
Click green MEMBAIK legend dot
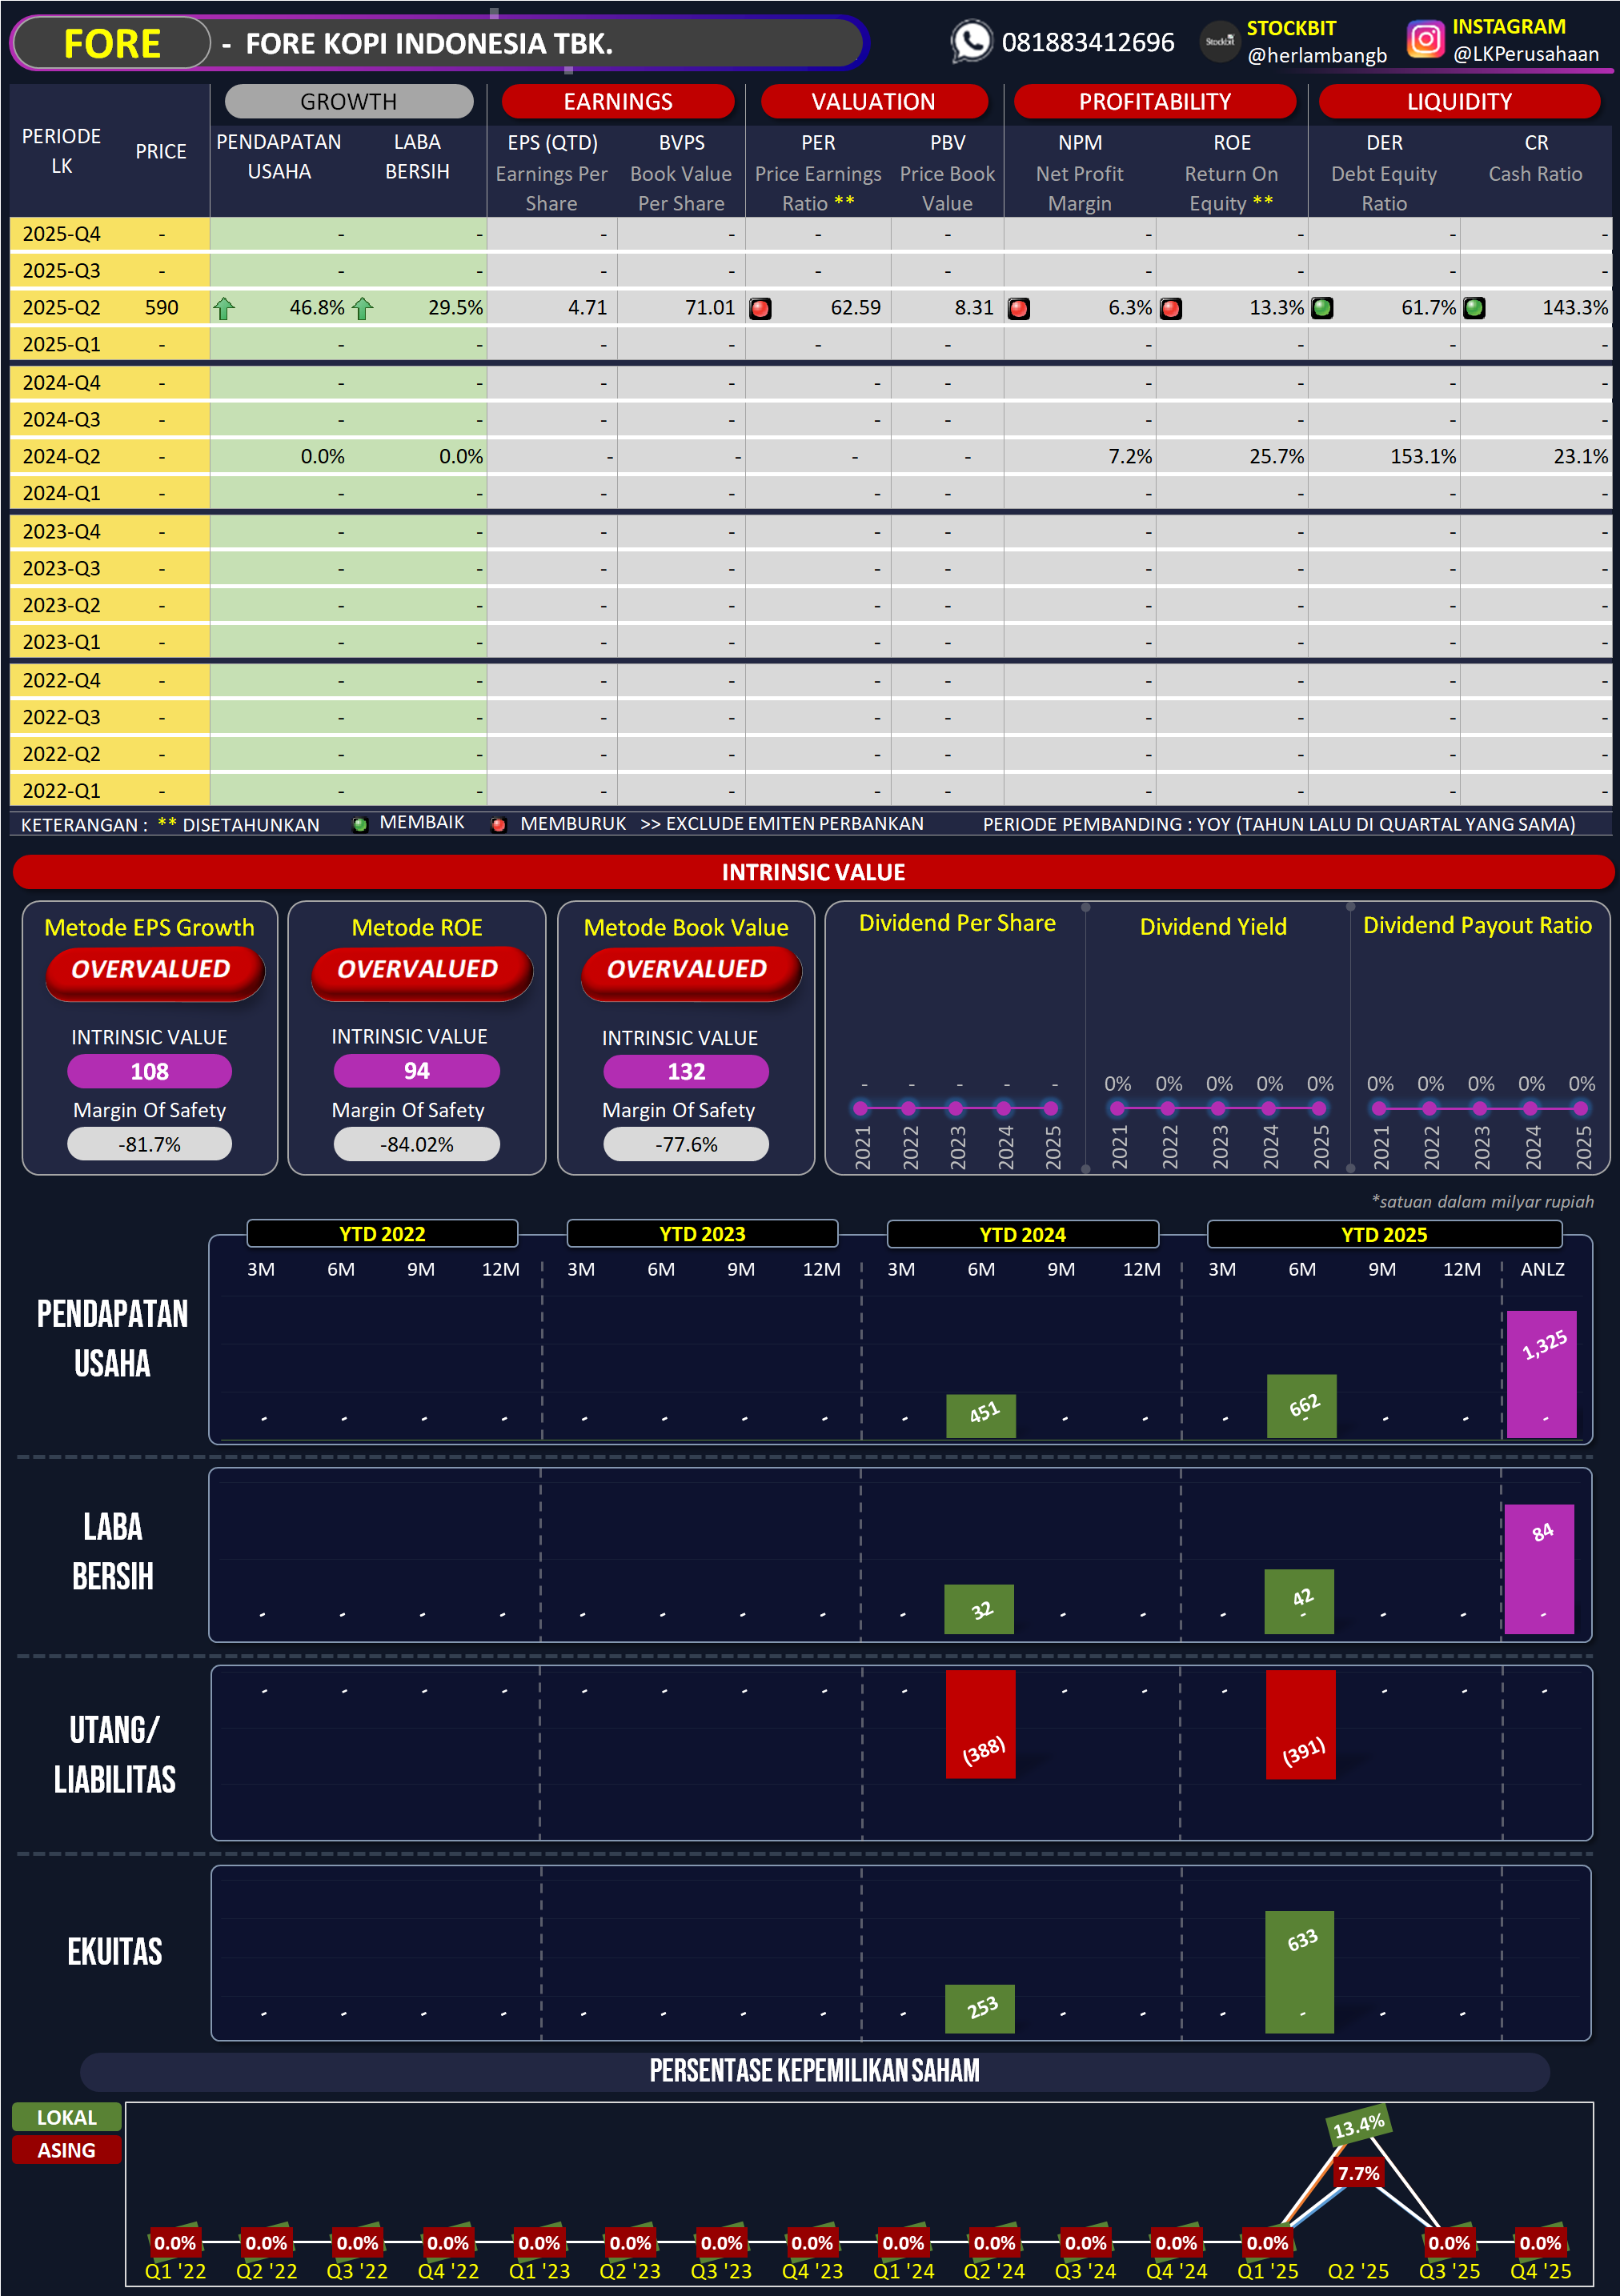click(360, 824)
